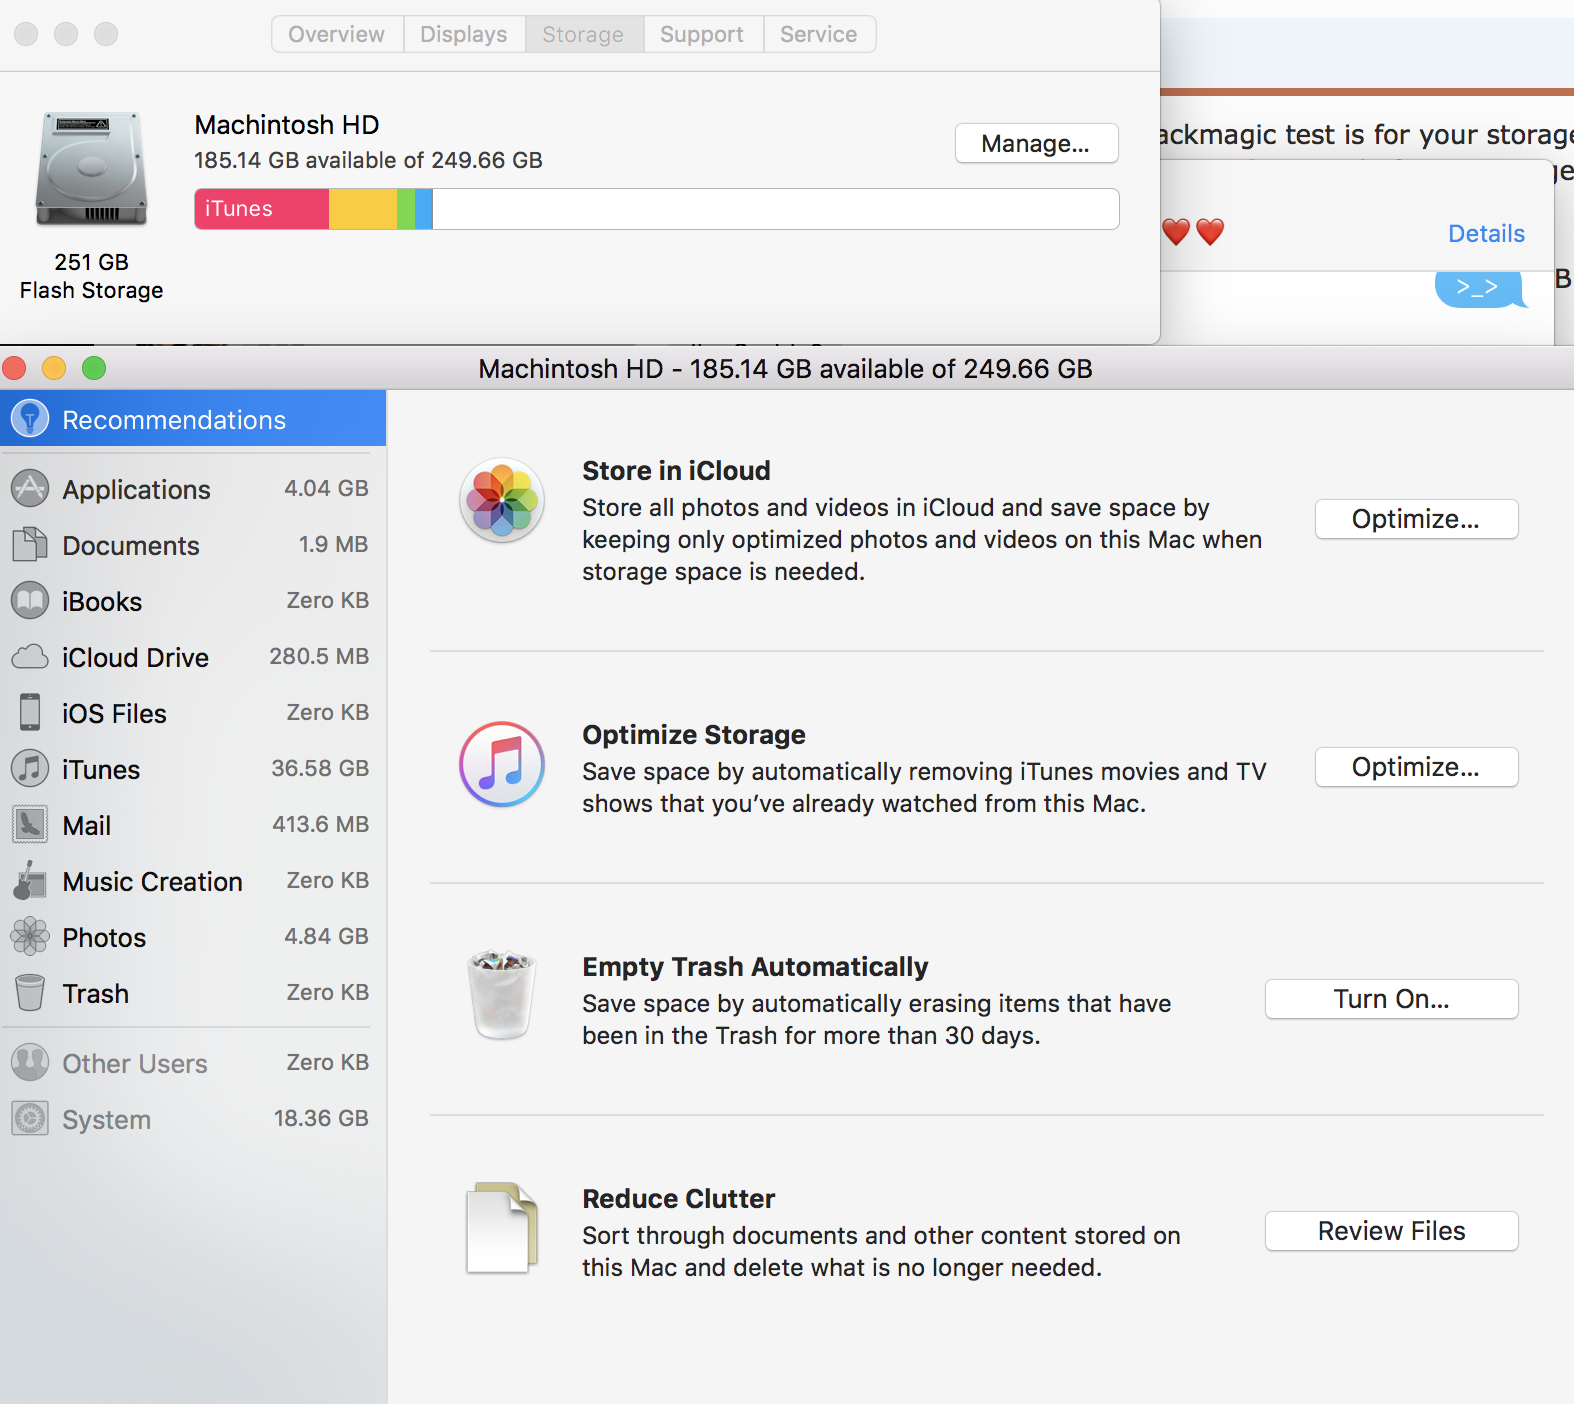Click the iTunes icon beside Optimize Storage

pos(502,764)
